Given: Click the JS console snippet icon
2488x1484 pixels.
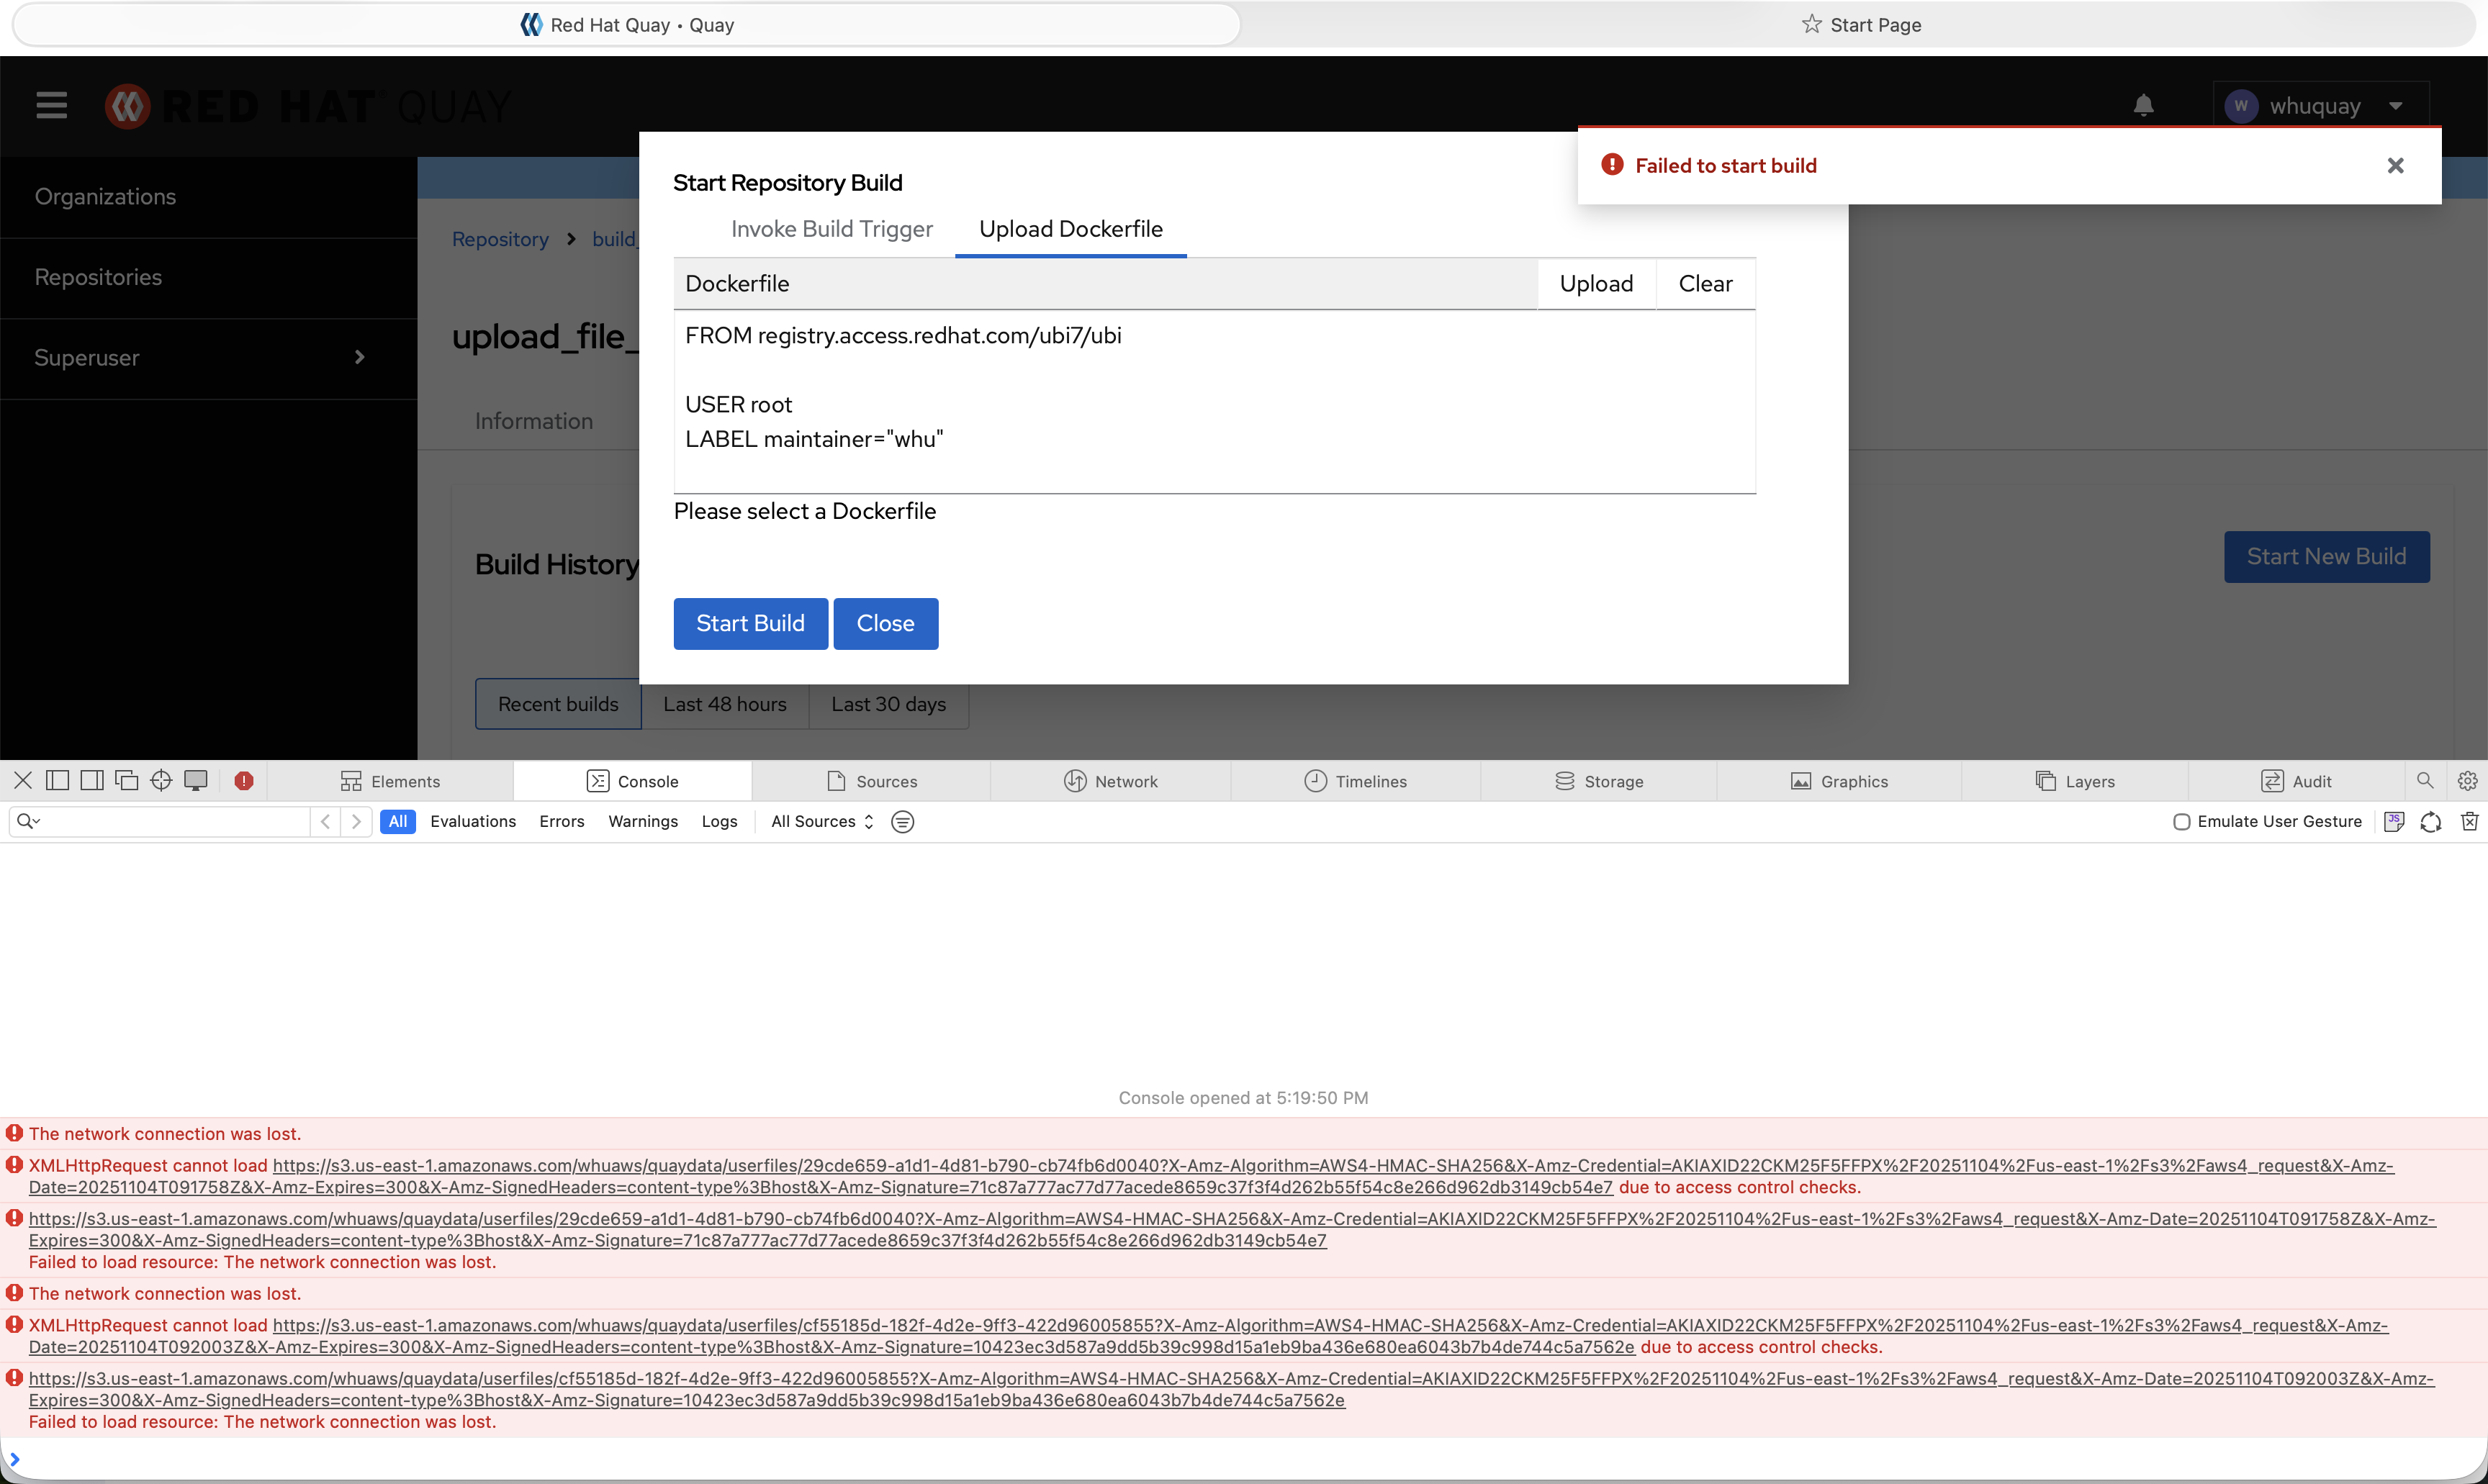Looking at the screenshot, I should [x=2394, y=821].
